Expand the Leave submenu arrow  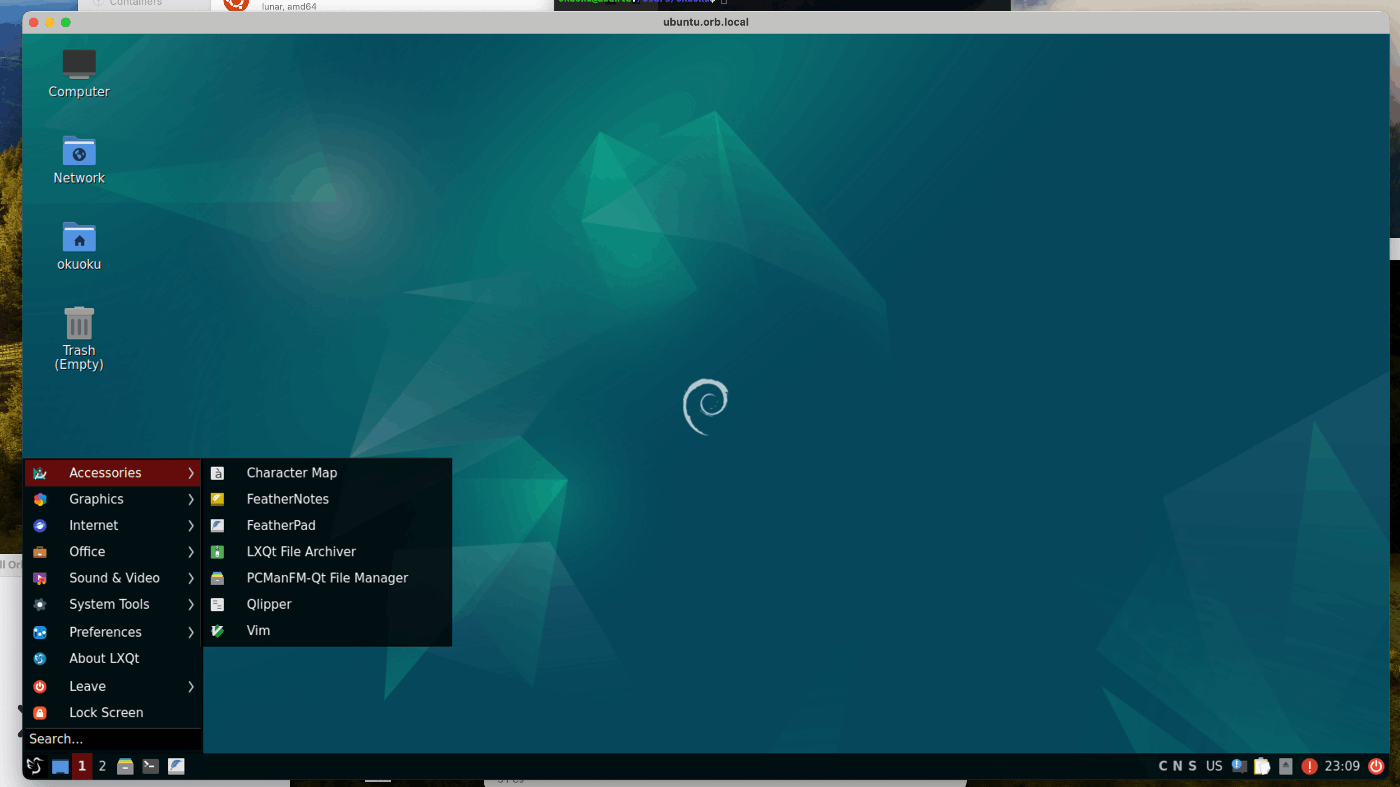point(191,686)
